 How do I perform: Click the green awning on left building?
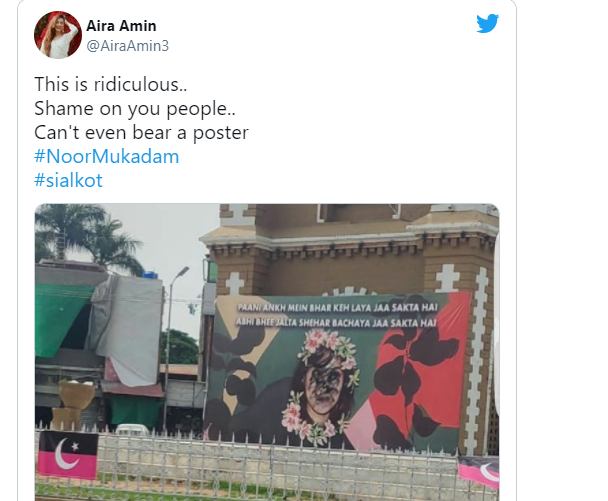tap(60, 318)
